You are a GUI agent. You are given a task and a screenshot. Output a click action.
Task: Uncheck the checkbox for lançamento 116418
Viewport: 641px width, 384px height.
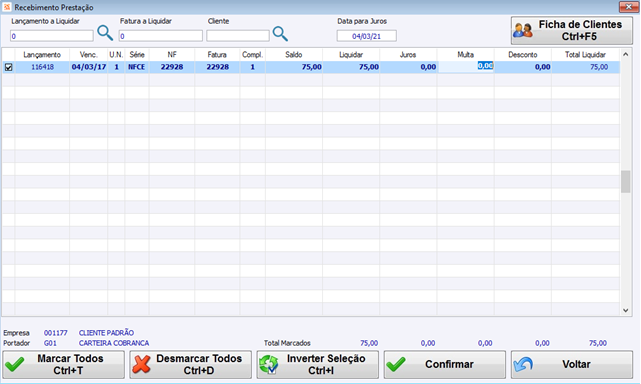[x=9, y=67]
